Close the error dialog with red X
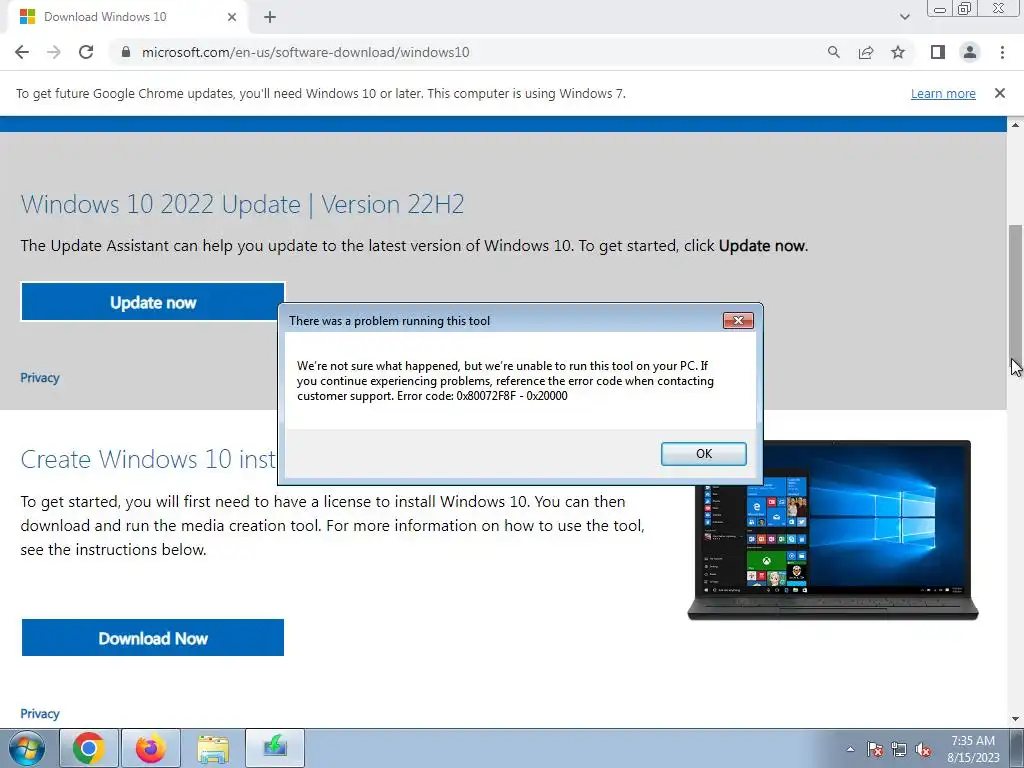1024x768 pixels. [x=738, y=320]
